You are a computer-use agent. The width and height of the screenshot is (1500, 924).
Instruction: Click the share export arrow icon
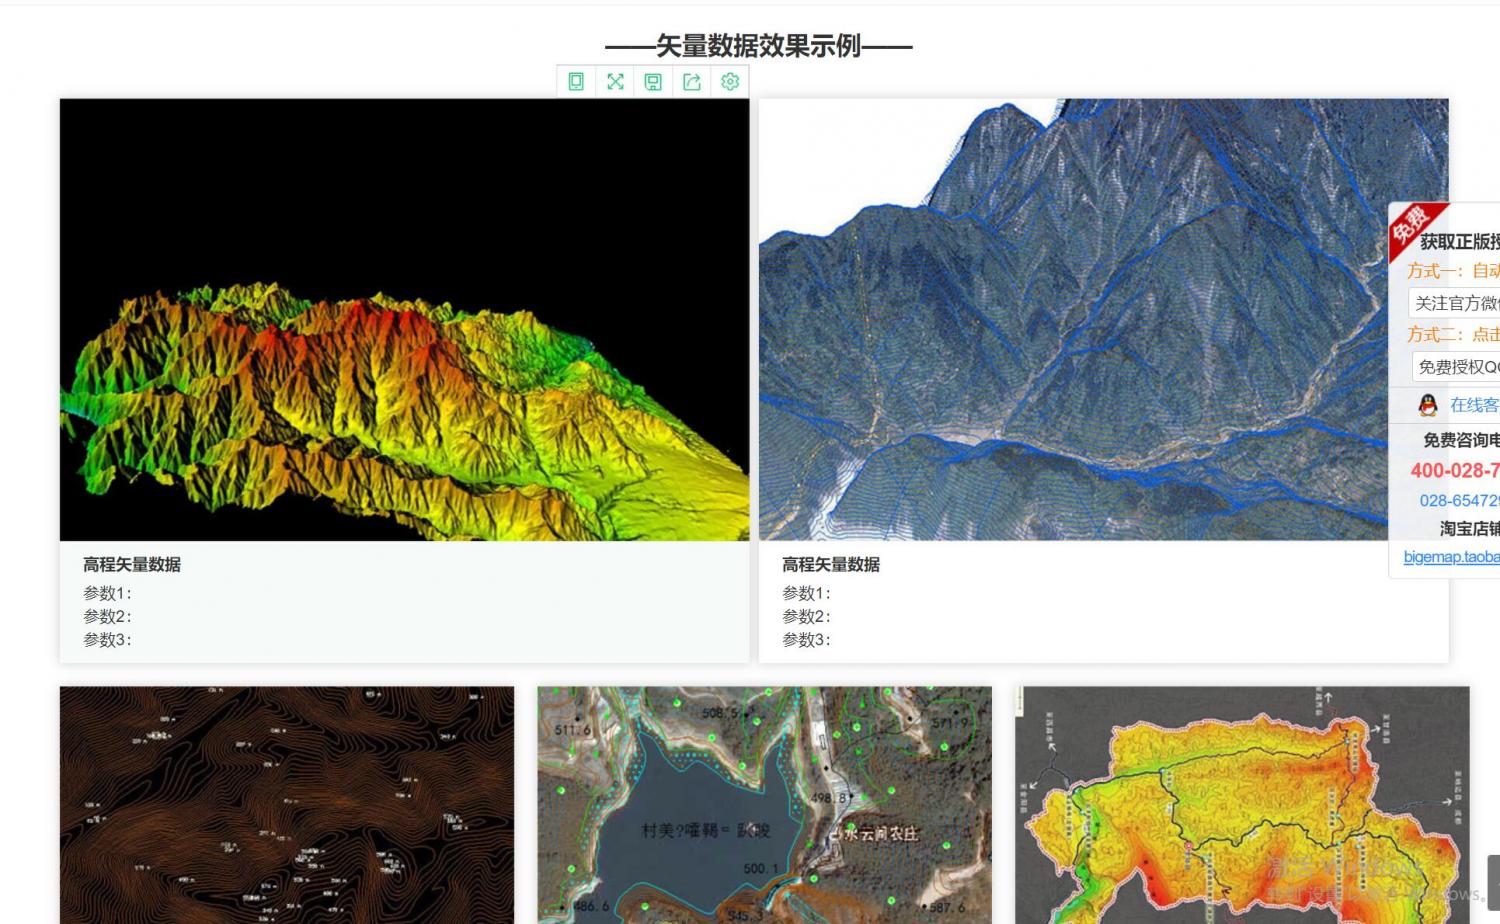click(x=692, y=82)
